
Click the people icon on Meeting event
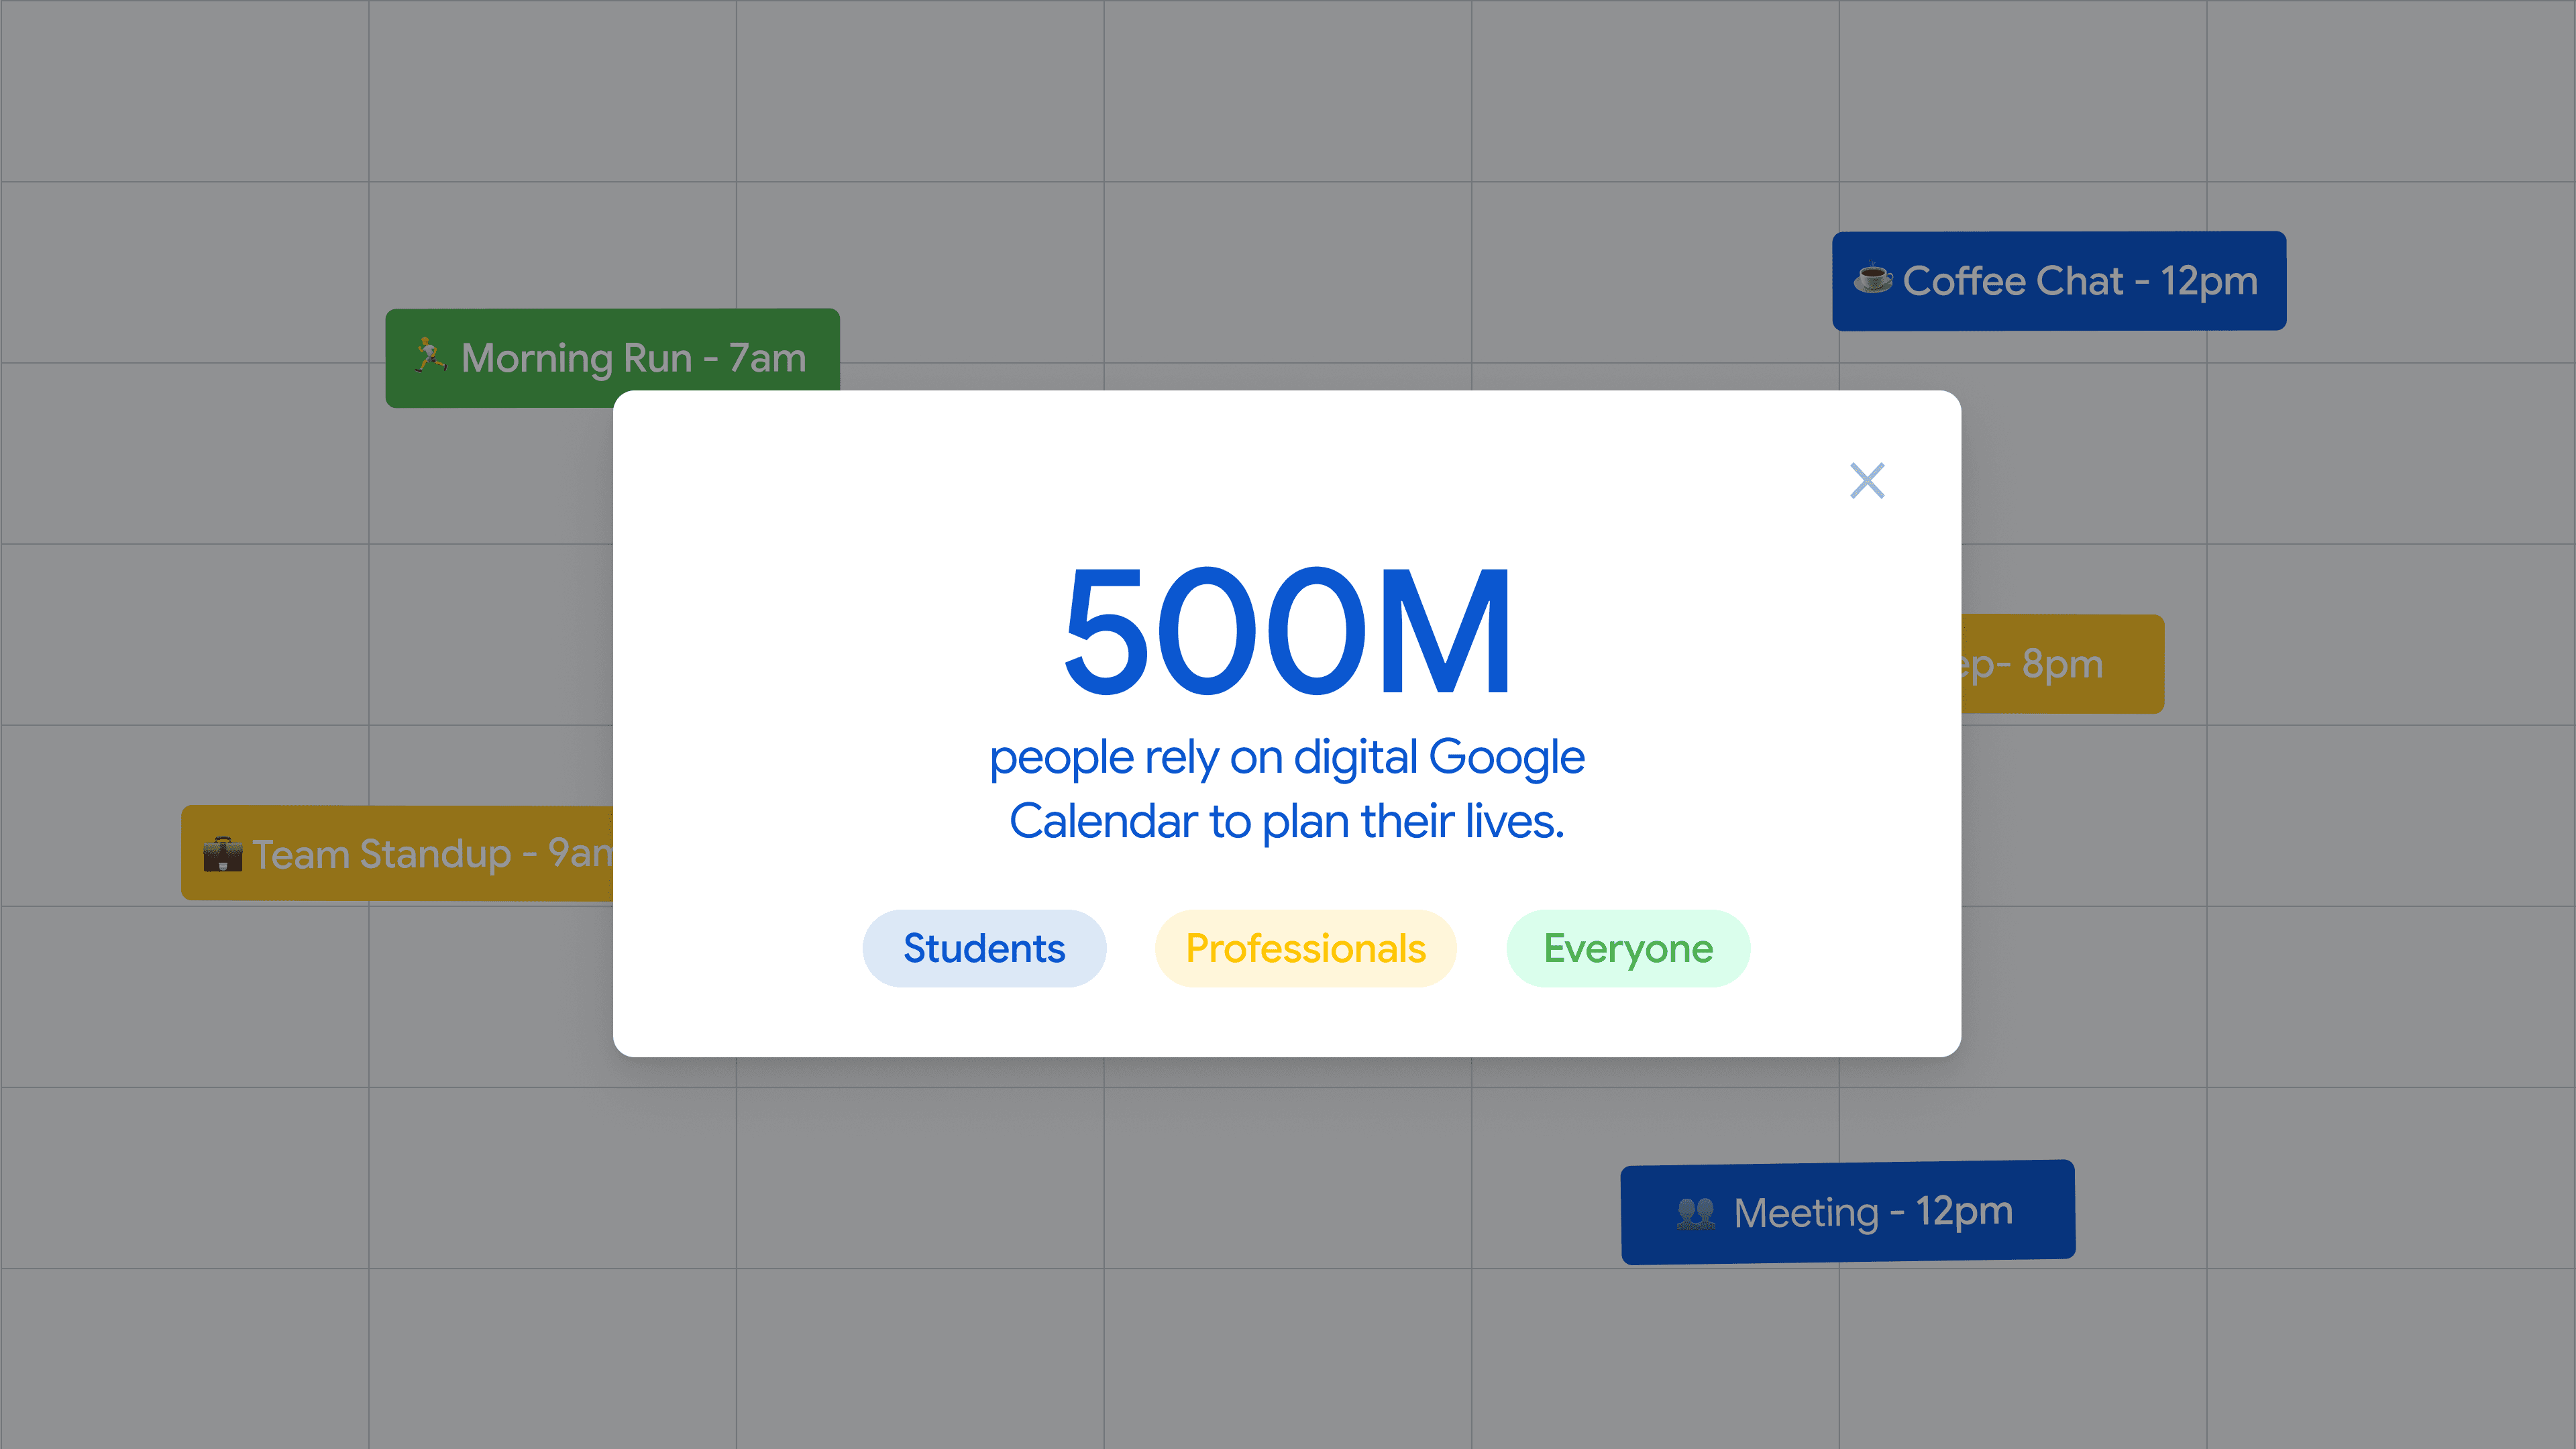point(1696,1213)
